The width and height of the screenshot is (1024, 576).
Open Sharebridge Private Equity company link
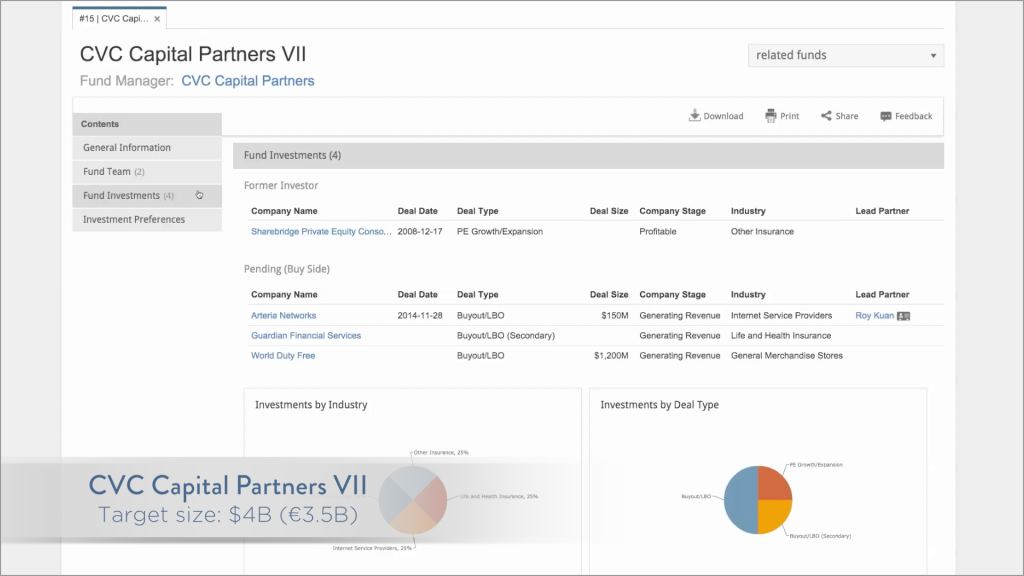coord(321,231)
